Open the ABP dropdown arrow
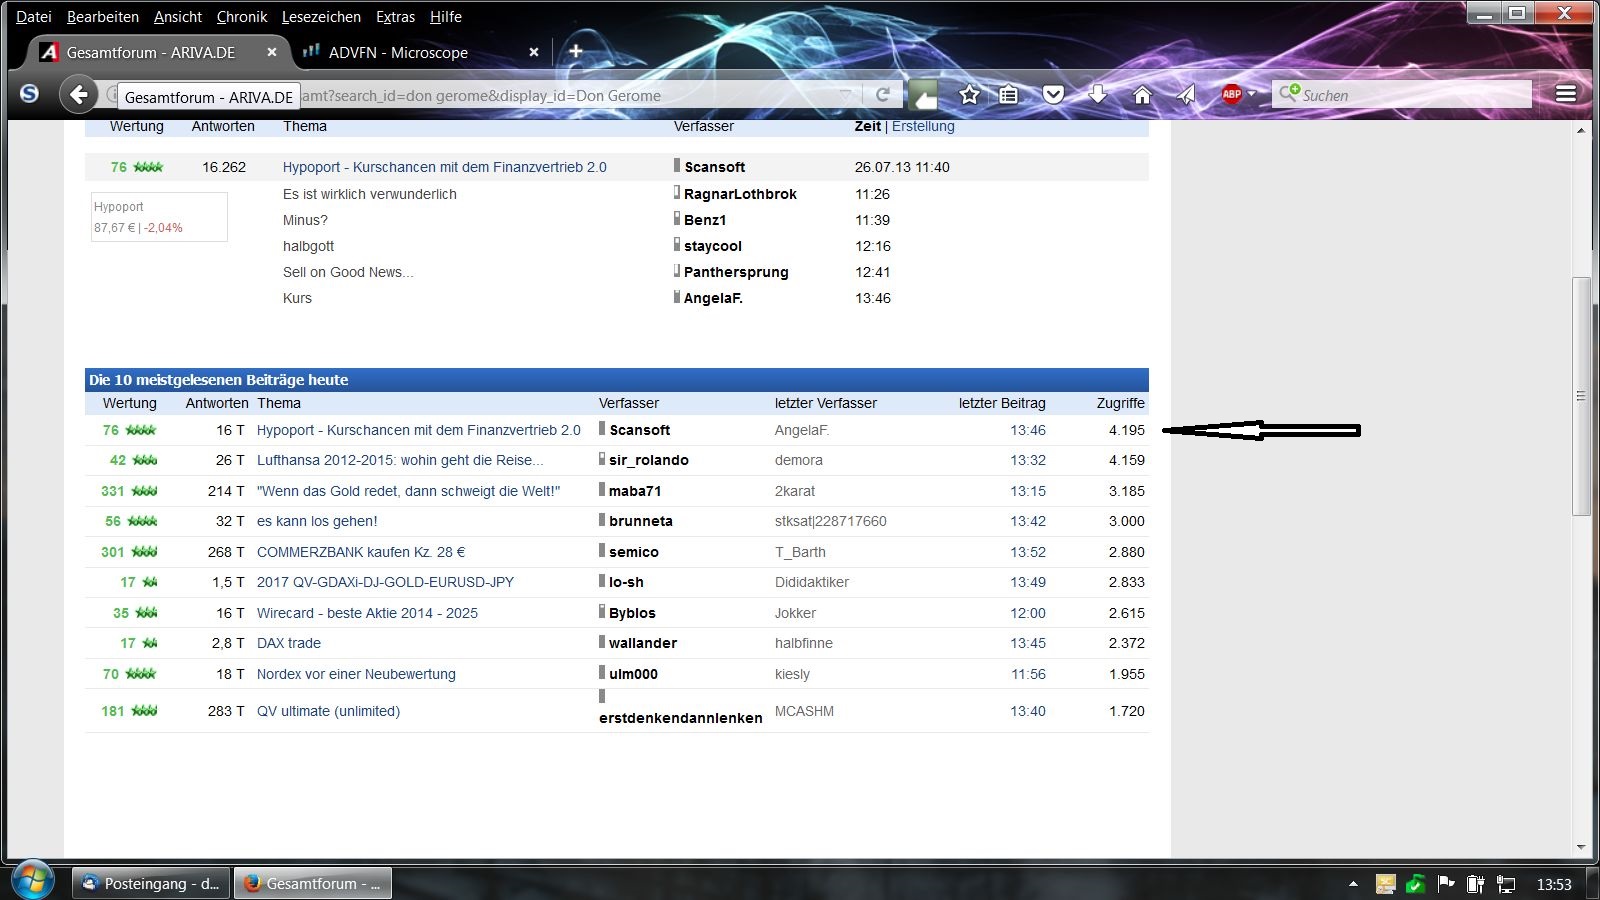The height and width of the screenshot is (900, 1600). 1251,95
